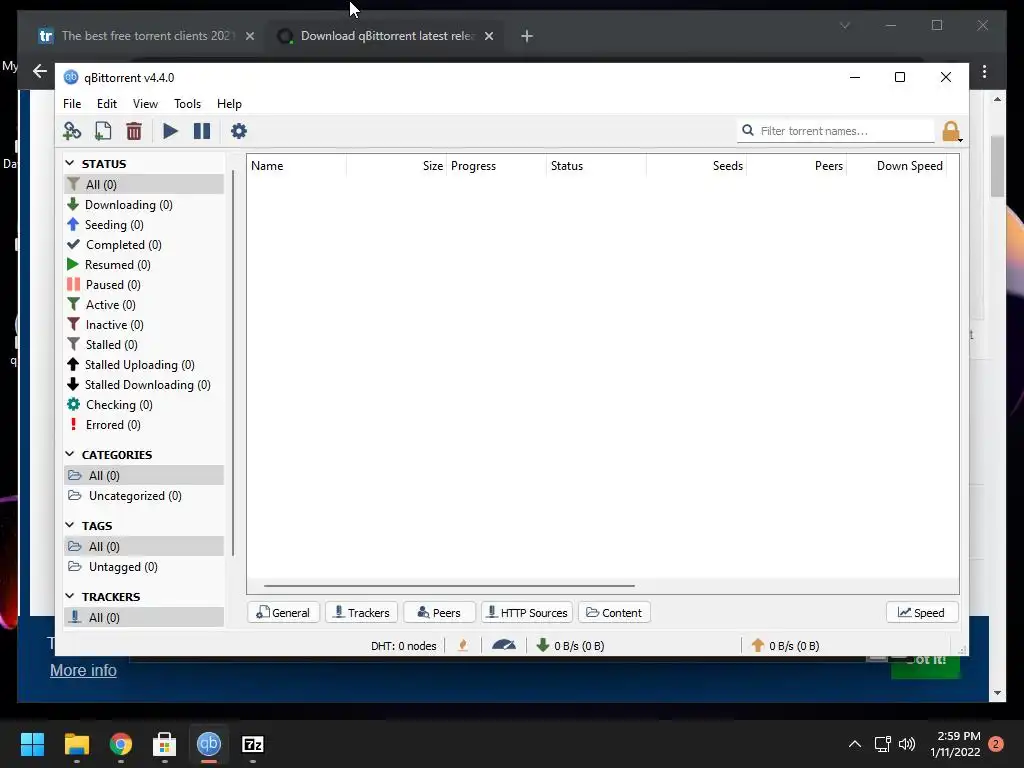Sort torrents by Down Speed column
The image size is (1024, 768).
click(x=897, y=166)
